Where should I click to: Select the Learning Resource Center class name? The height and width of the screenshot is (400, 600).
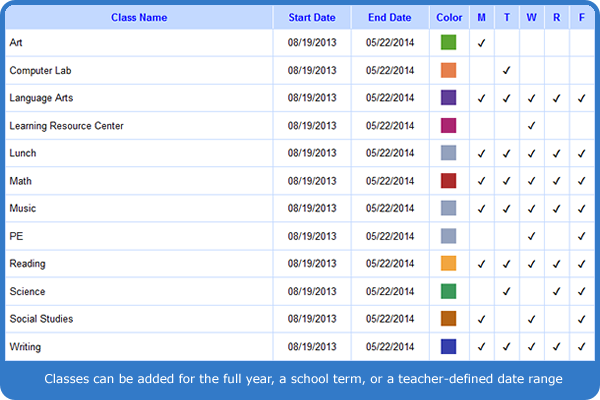tap(66, 126)
